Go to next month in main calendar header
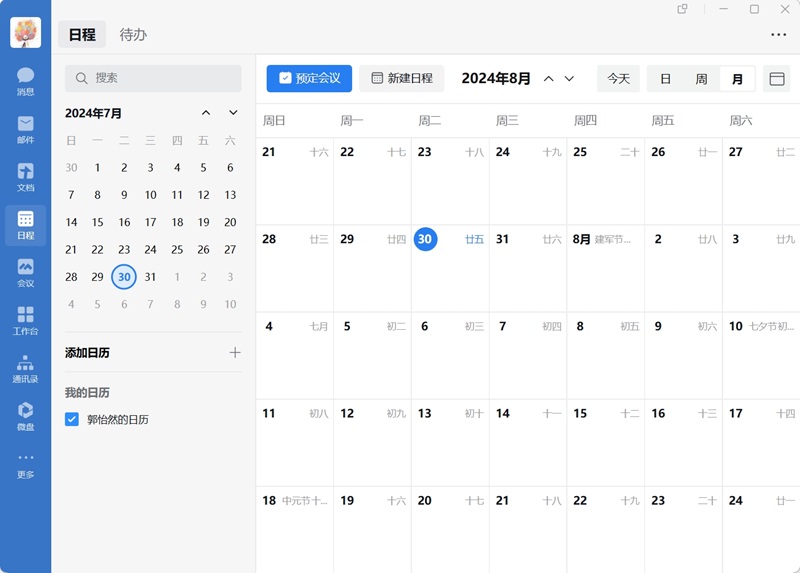Image resolution: width=800 pixels, height=573 pixels. [570, 79]
